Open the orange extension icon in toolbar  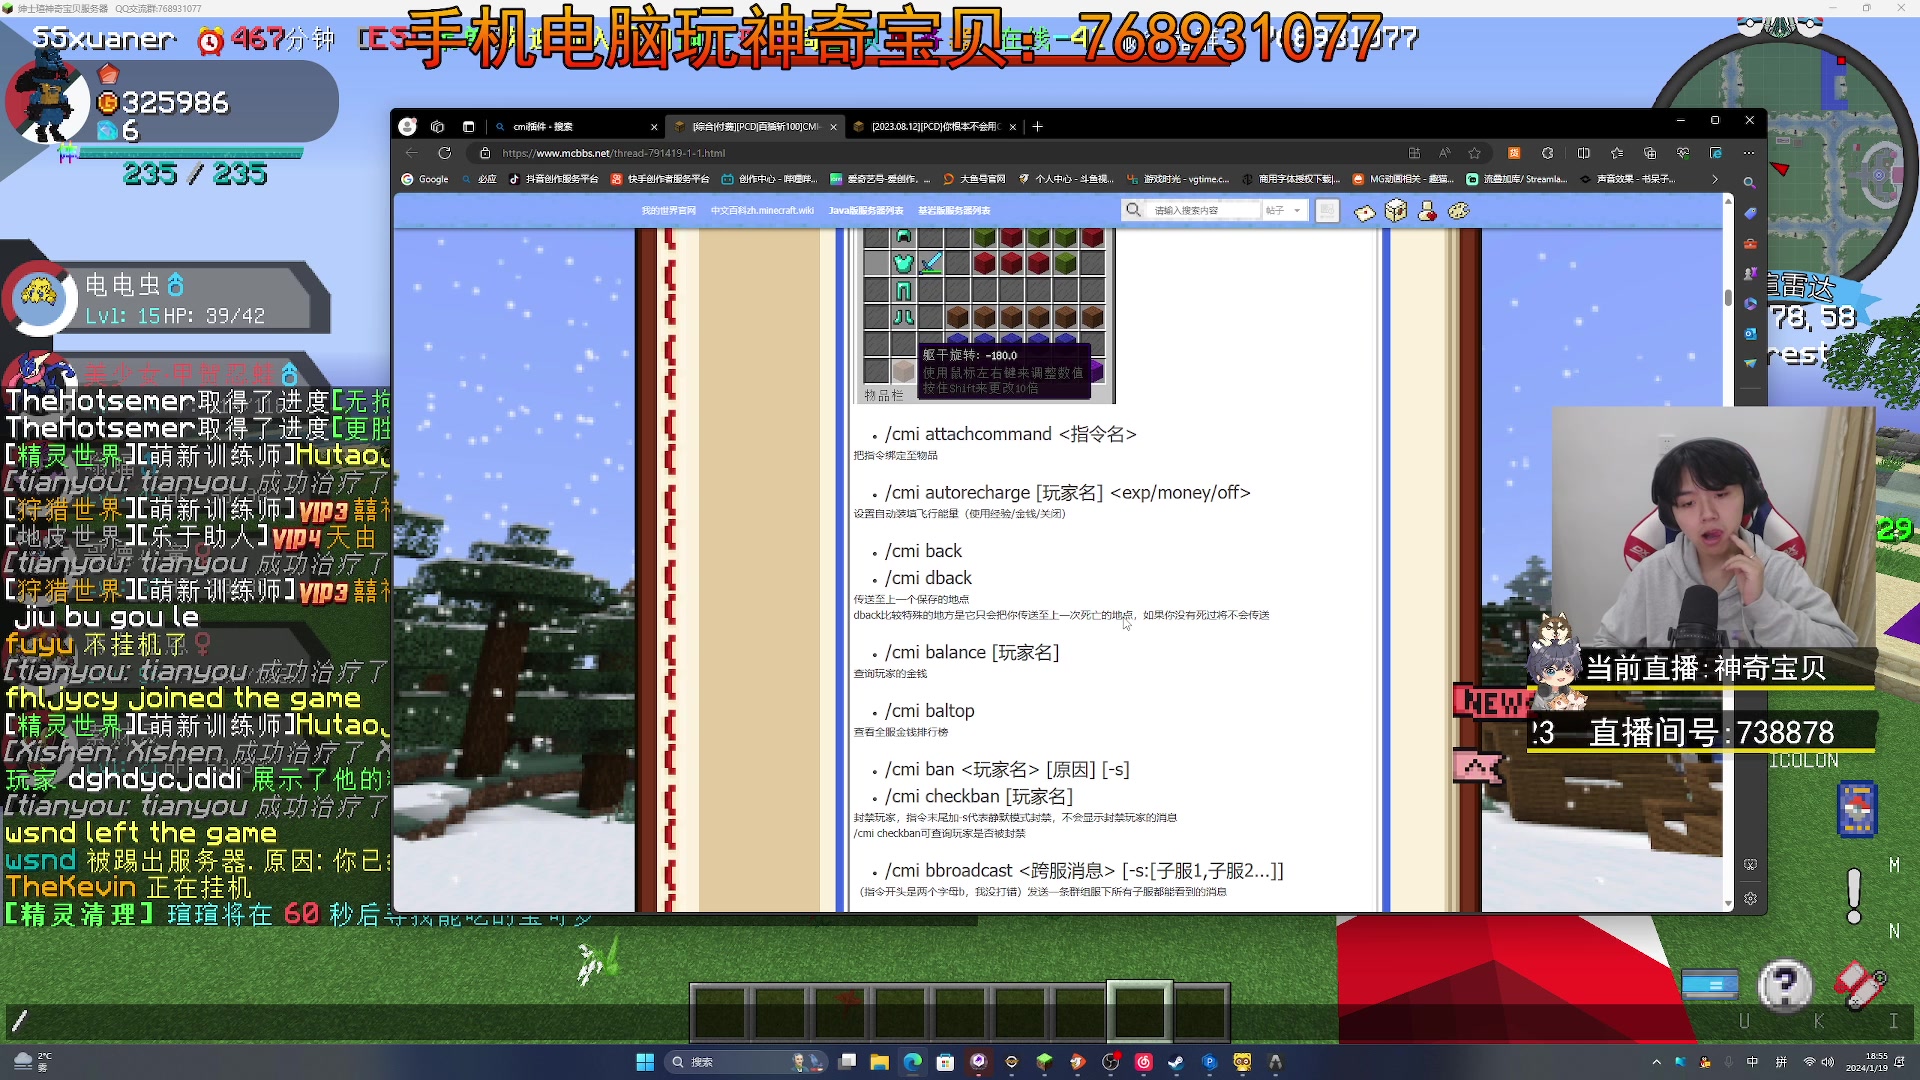tap(1514, 153)
